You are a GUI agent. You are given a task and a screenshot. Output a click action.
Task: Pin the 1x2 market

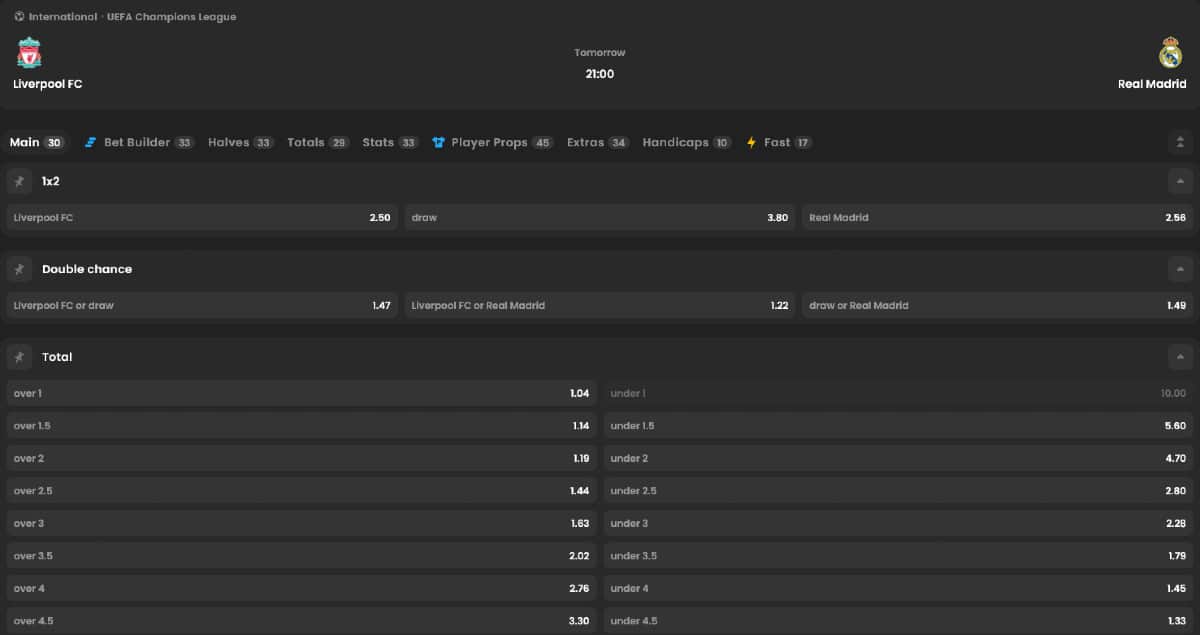[19, 181]
